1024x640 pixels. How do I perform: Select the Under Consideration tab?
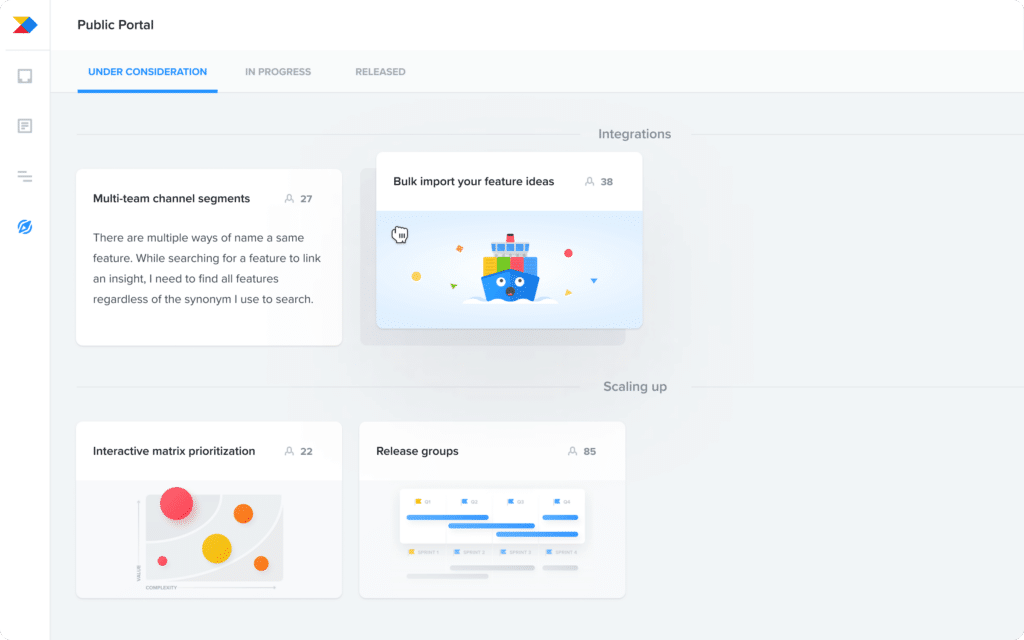point(148,72)
